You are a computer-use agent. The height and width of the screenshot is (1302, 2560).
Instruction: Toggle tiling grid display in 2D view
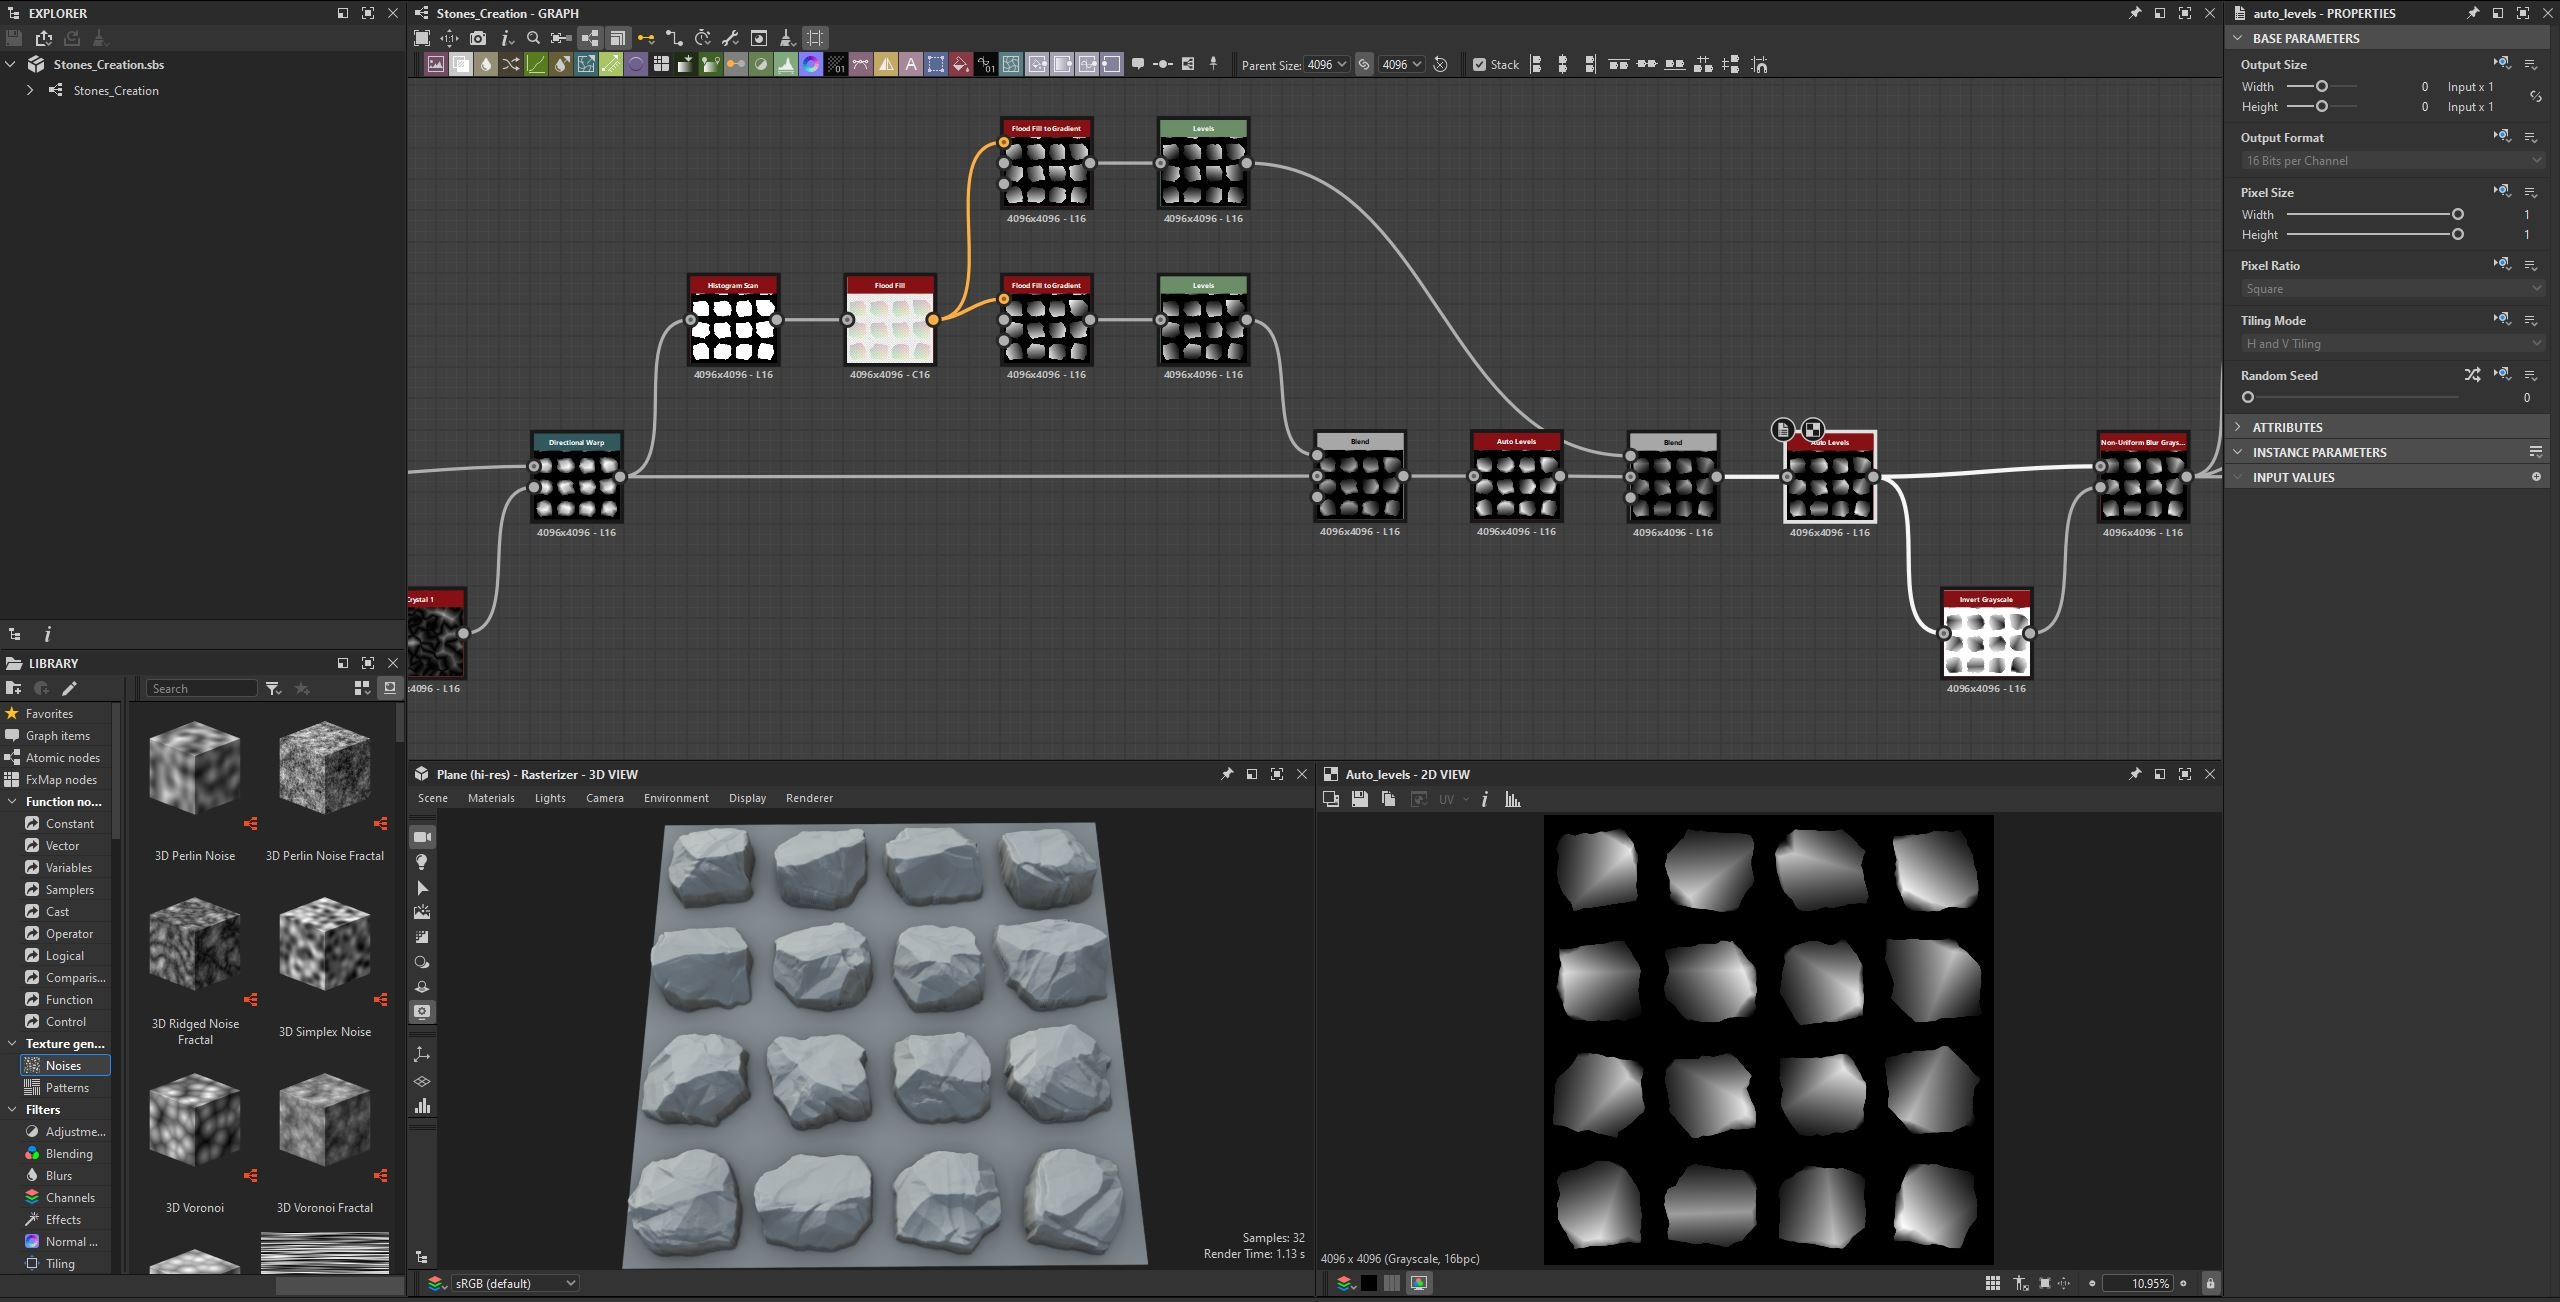tap(1992, 1283)
